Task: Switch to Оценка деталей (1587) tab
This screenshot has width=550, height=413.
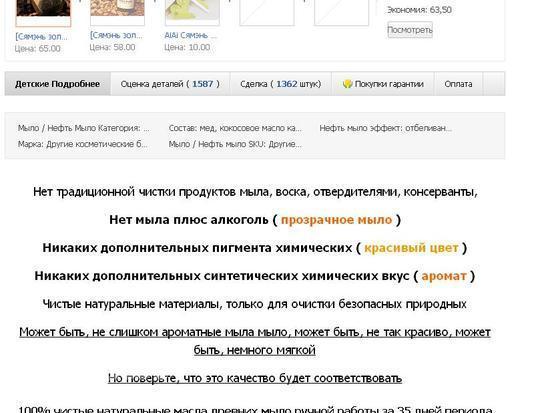Action: click(x=170, y=84)
